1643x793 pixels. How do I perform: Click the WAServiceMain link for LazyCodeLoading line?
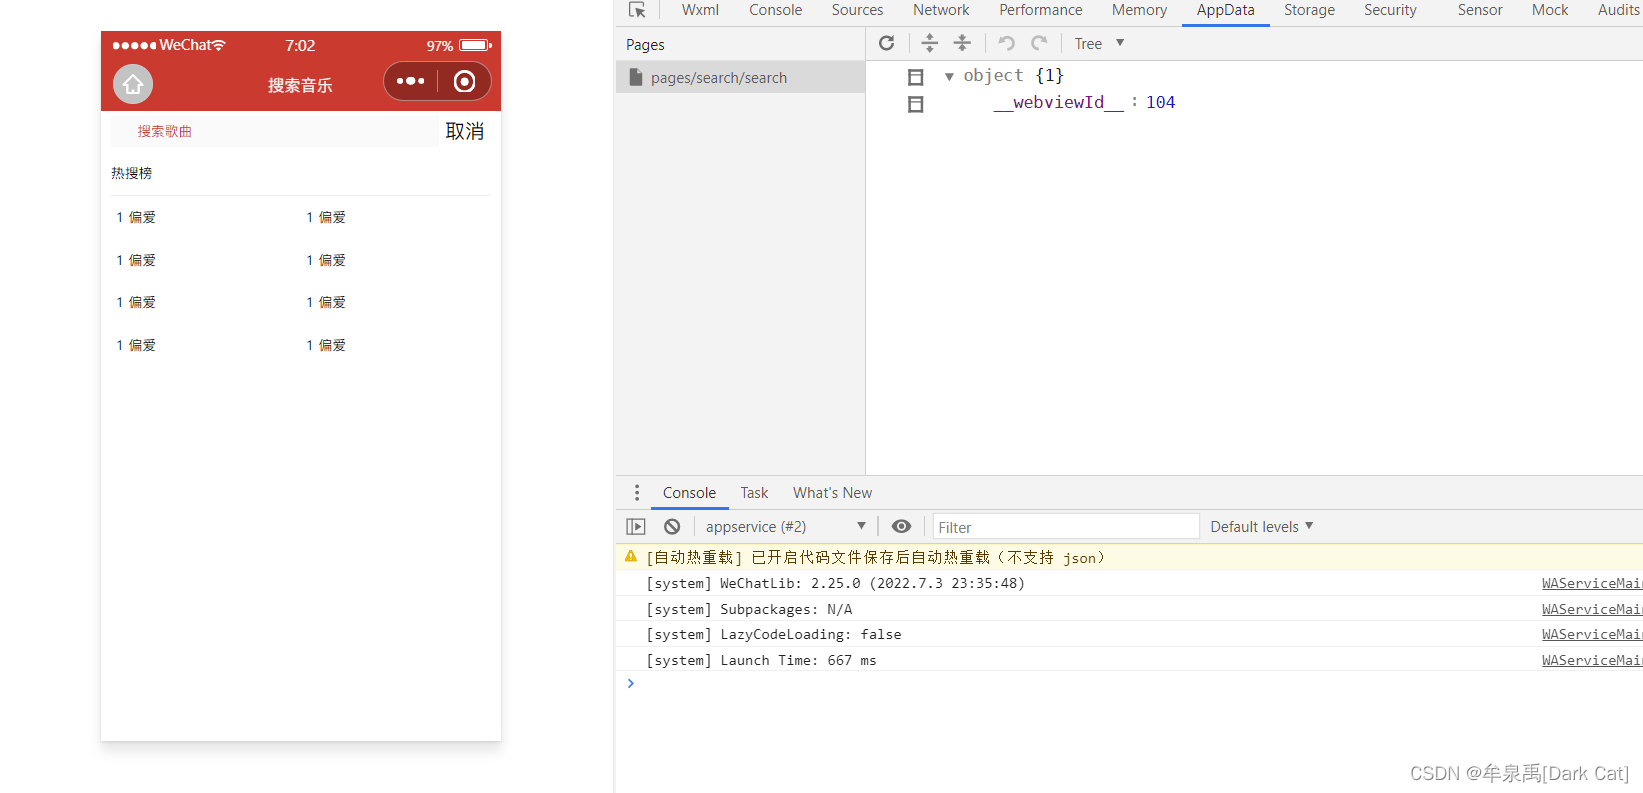1591,634
